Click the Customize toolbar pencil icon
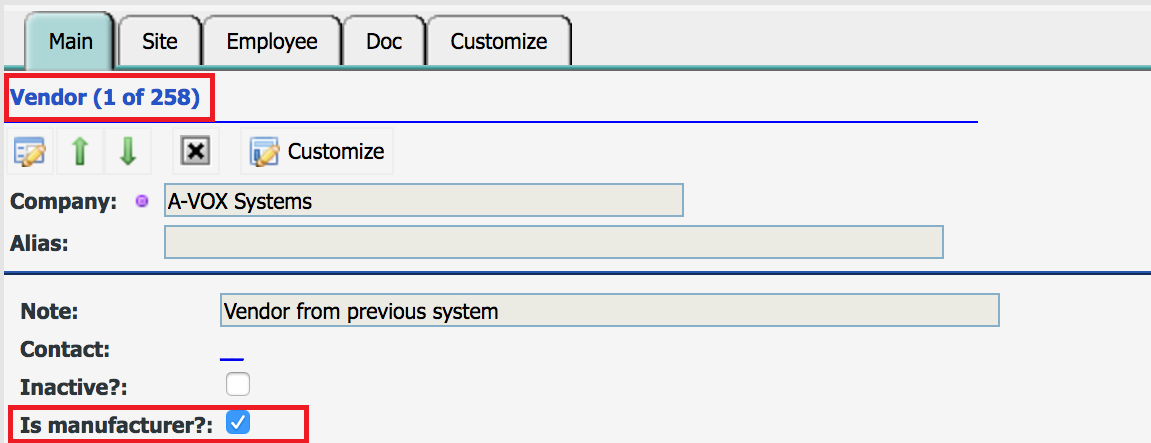1151x443 pixels. click(x=264, y=151)
